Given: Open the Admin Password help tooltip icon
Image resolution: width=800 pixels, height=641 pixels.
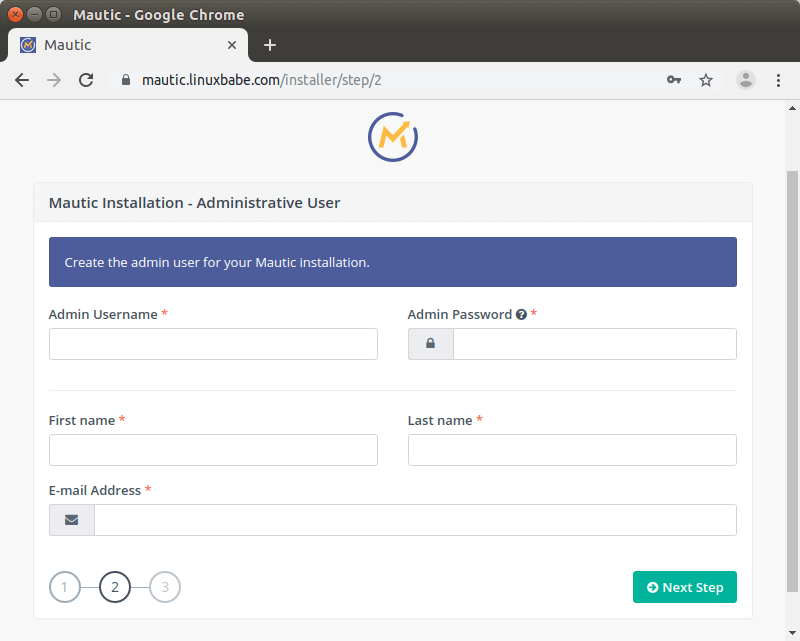Looking at the screenshot, I should pos(521,313).
